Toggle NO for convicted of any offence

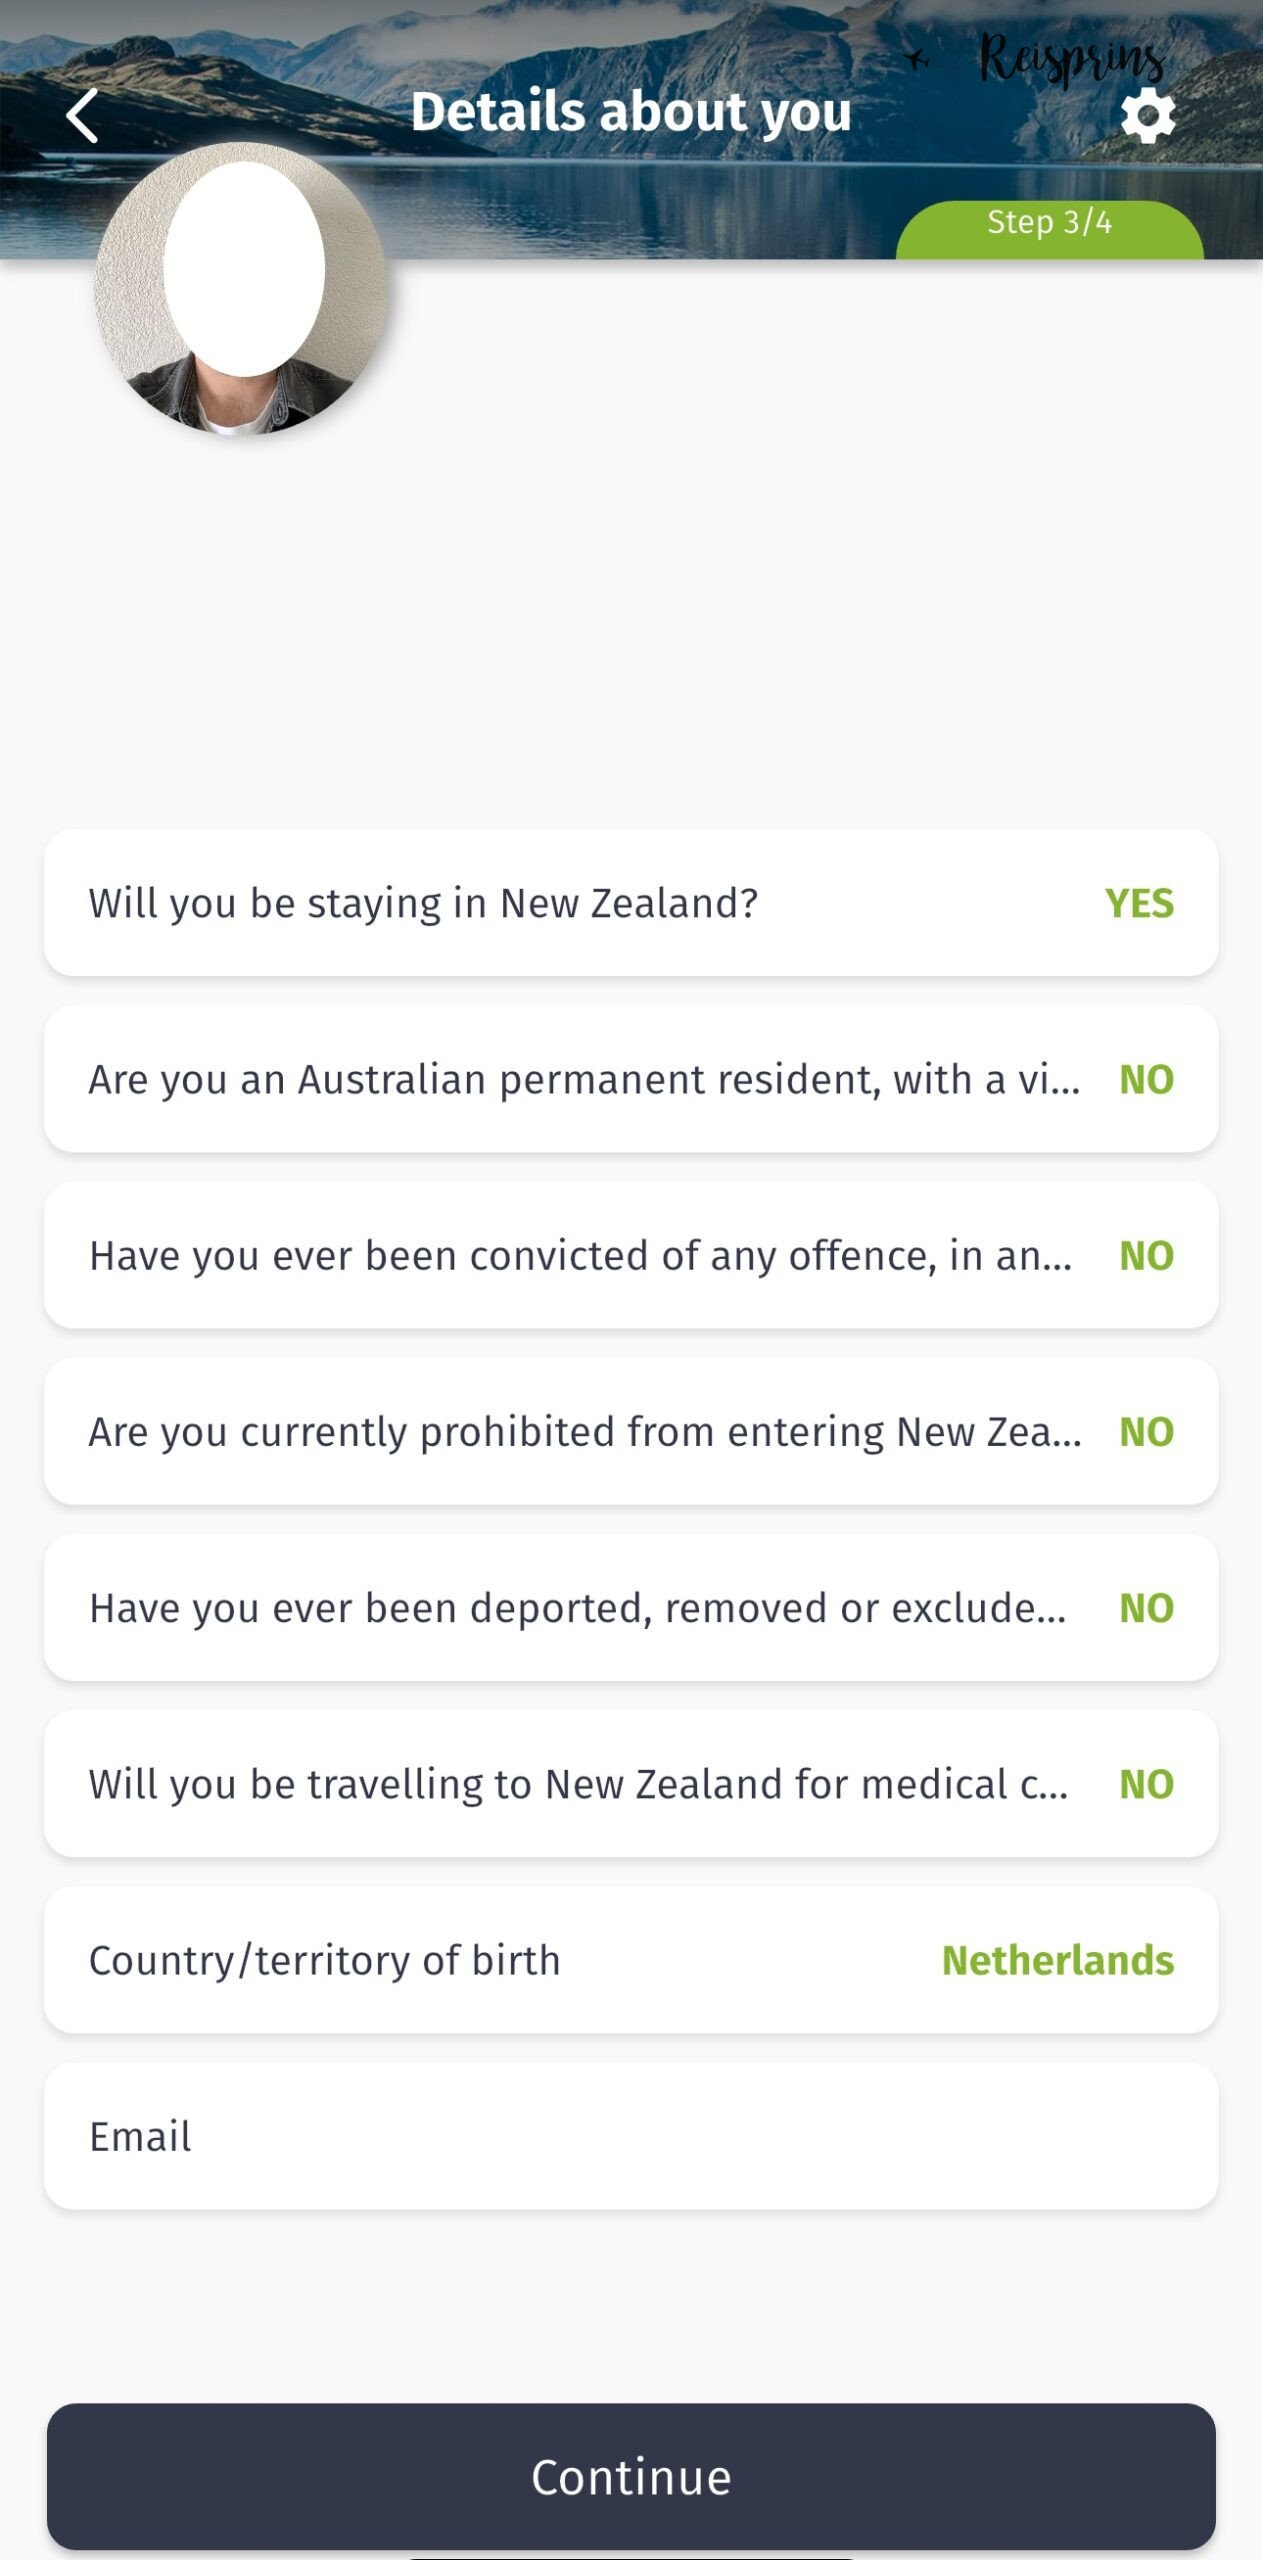1146,1256
